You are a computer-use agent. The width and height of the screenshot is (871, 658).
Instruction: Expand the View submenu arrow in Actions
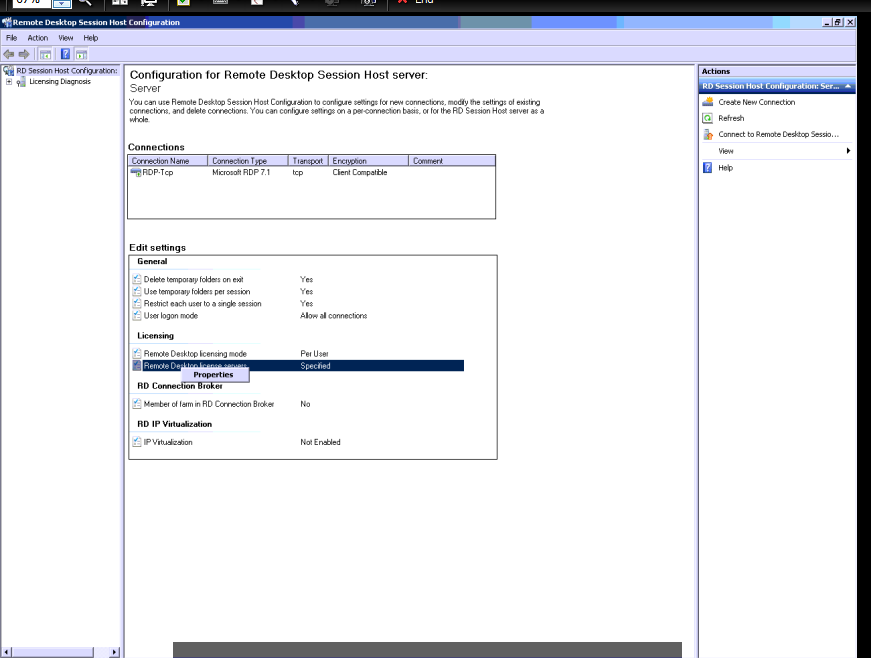(848, 150)
